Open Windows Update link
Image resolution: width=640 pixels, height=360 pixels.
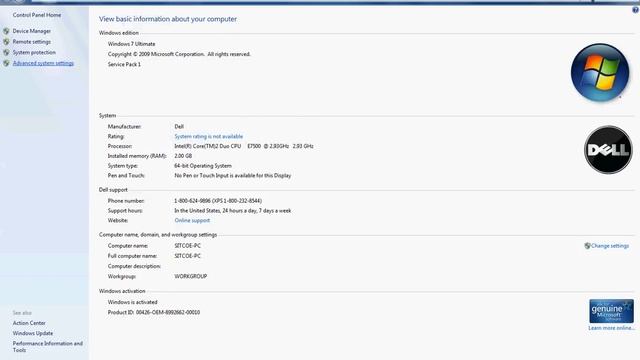(x=33, y=333)
